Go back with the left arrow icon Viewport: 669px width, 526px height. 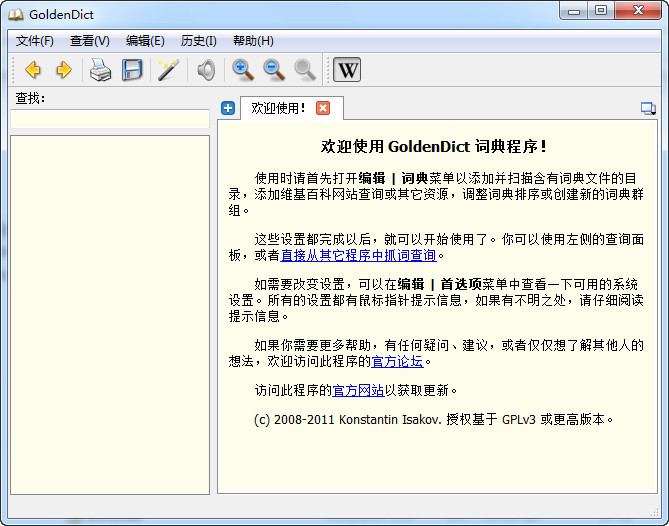coord(33,70)
